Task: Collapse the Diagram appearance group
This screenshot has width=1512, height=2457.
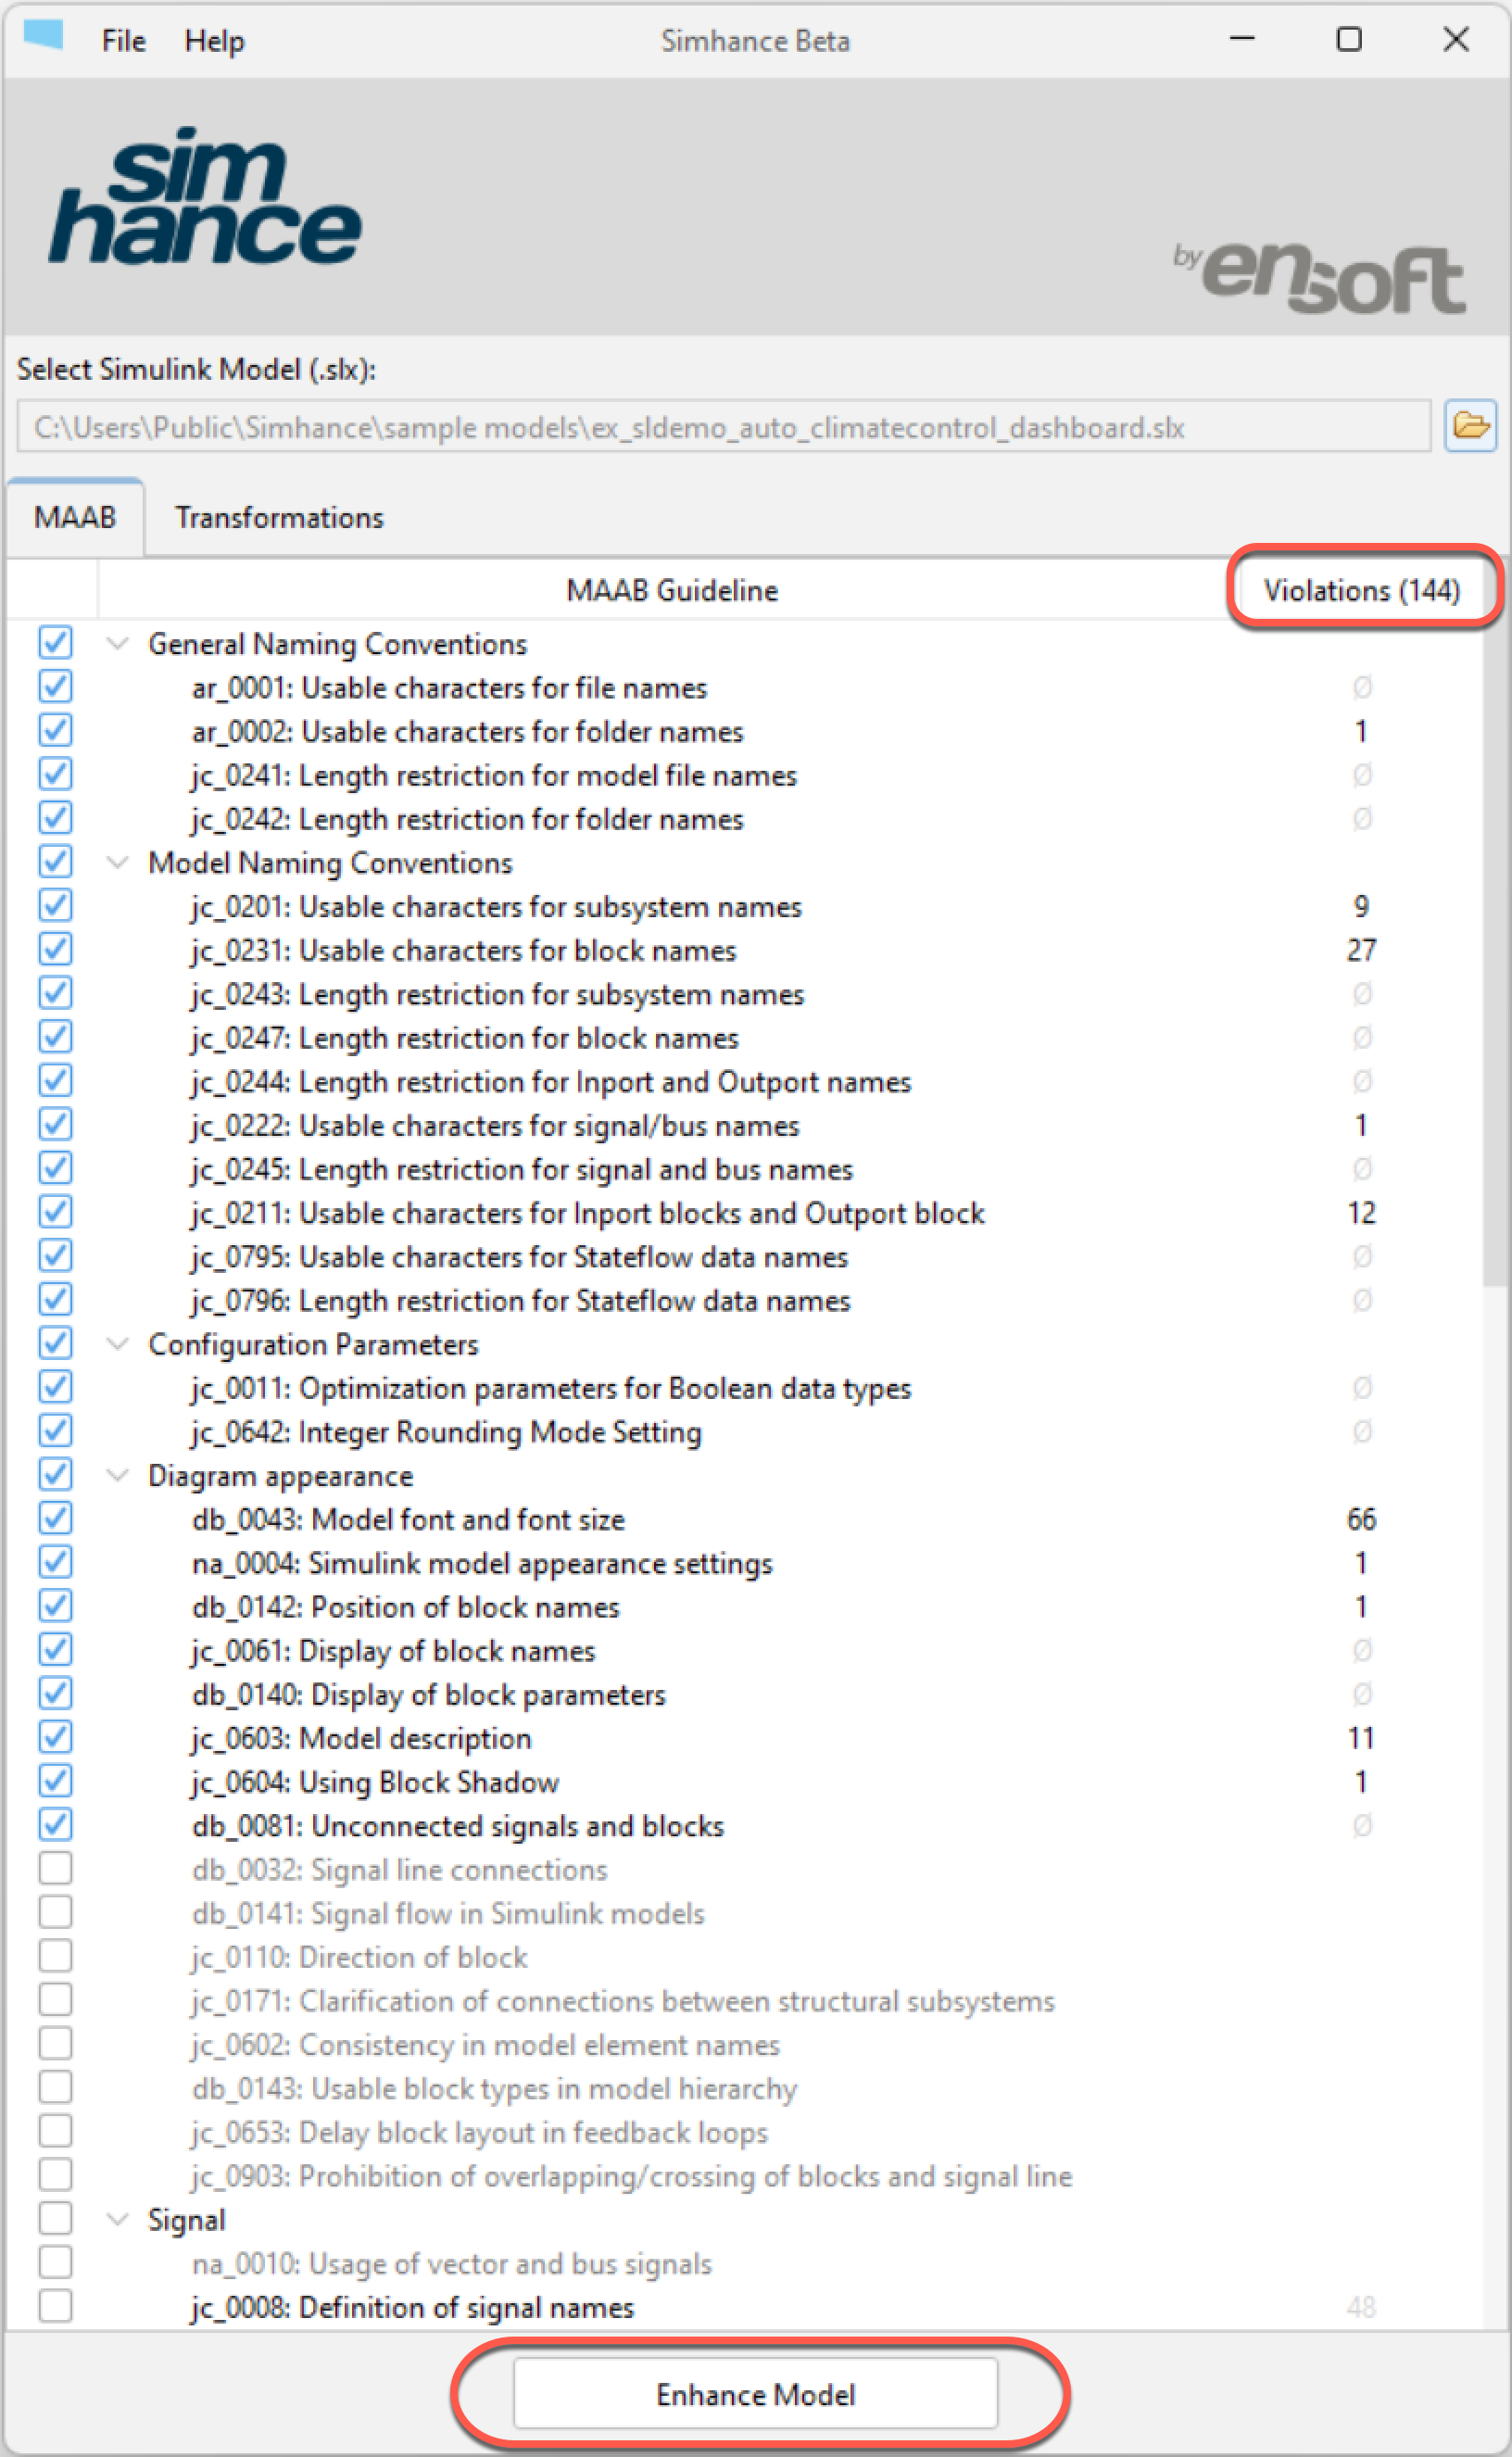Action: 118,1475
